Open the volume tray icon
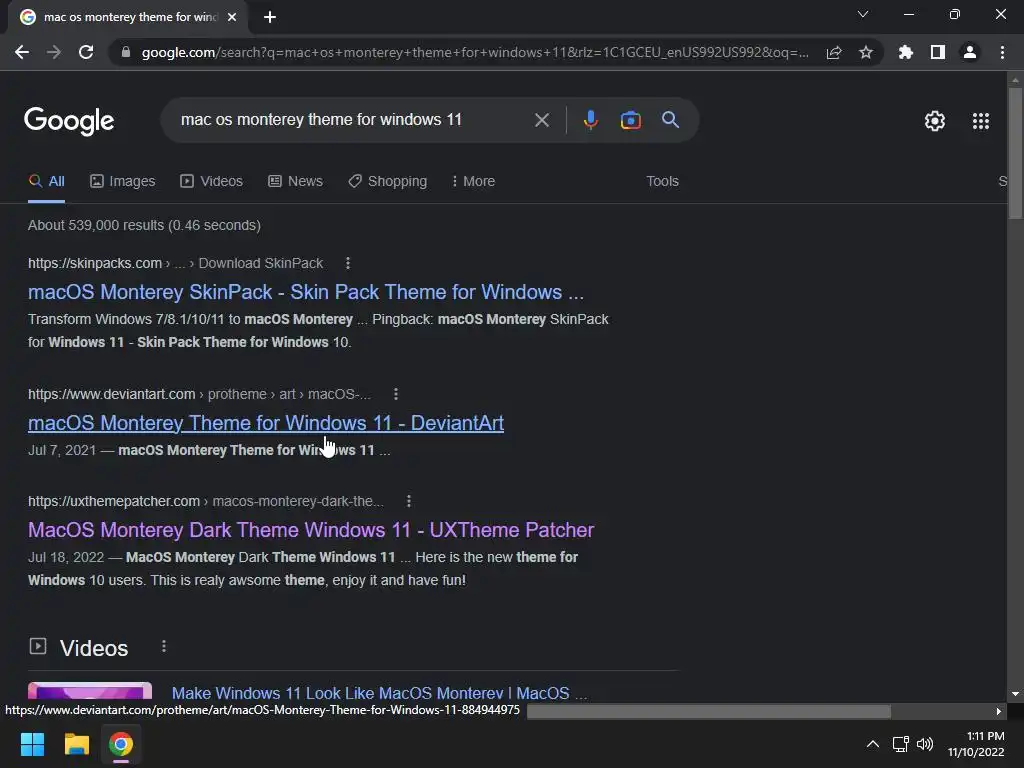 pyautogui.click(x=925, y=744)
